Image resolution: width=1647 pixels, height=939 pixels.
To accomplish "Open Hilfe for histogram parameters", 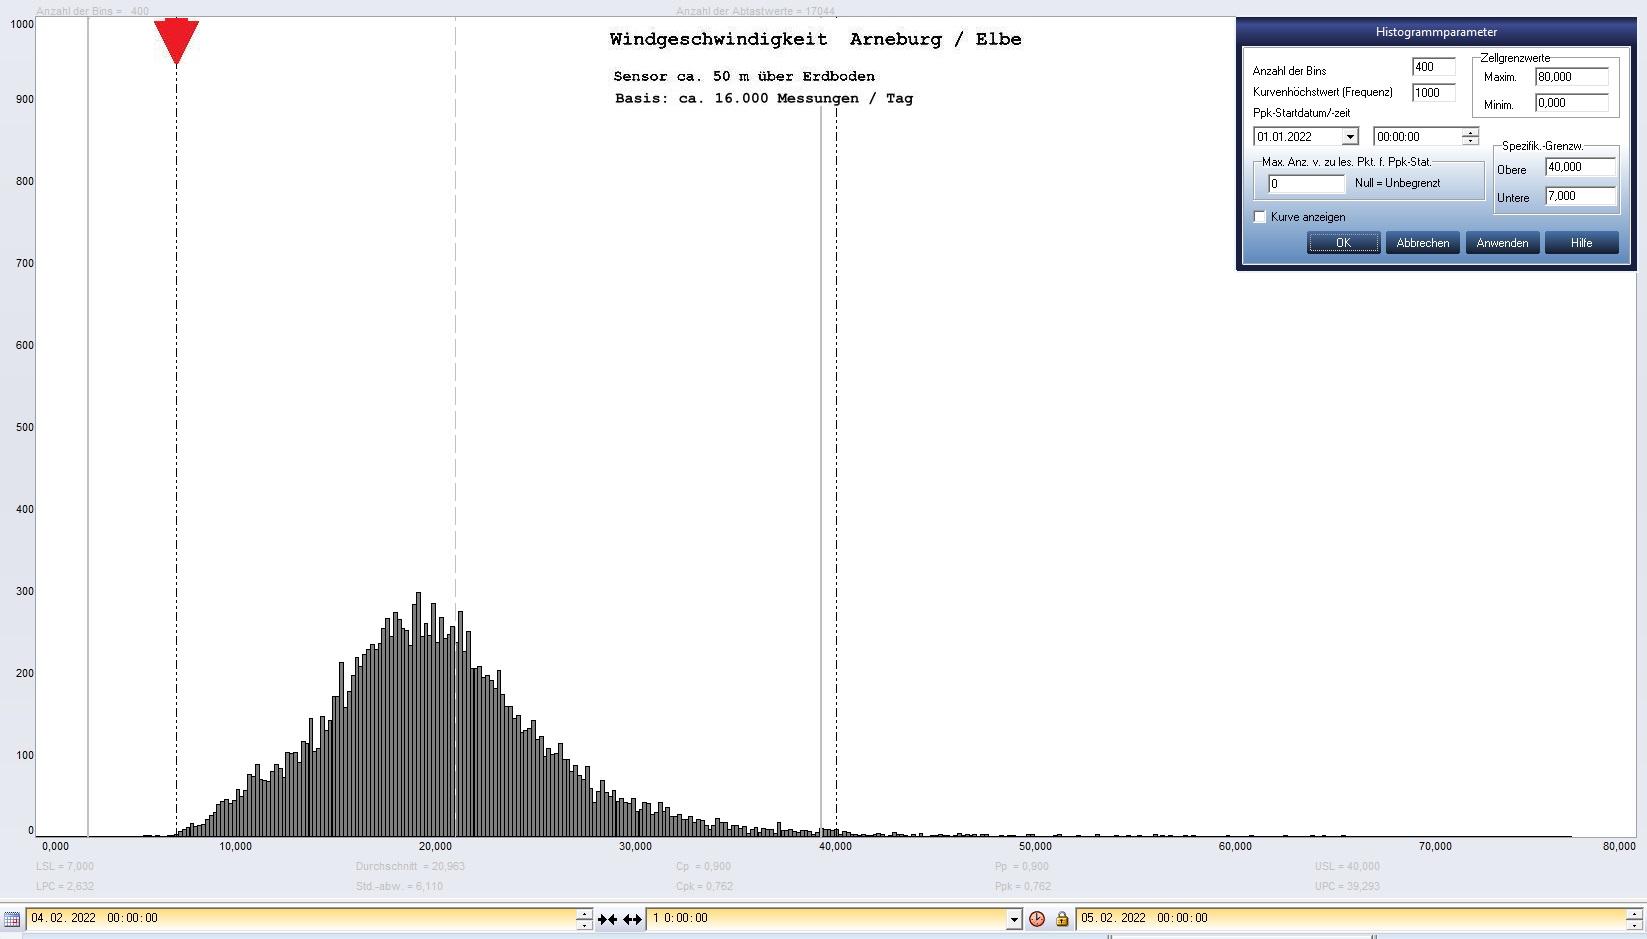I will pyautogui.click(x=1580, y=243).
